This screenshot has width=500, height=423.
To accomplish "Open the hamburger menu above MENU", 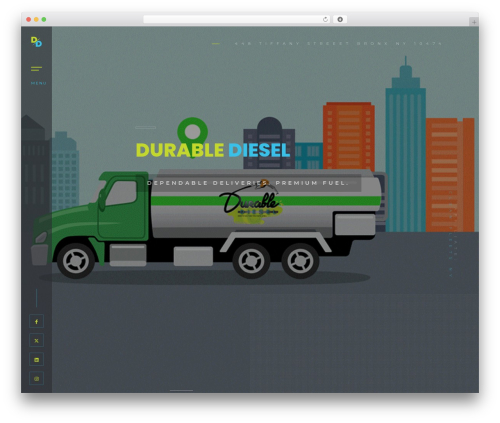I will click(x=36, y=69).
